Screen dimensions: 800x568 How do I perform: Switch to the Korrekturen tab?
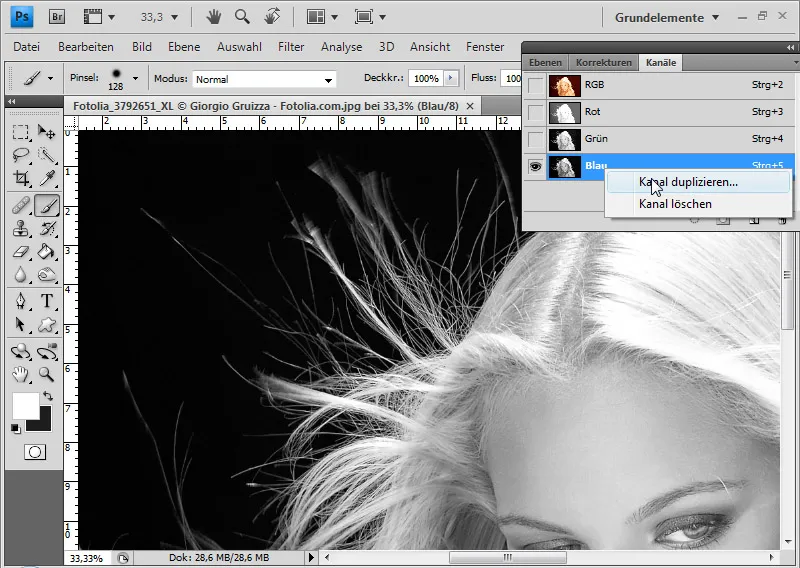tap(604, 63)
